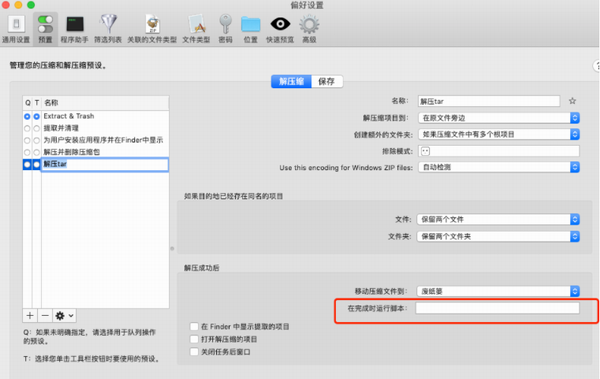This screenshot has height=379, width=600.
Task: Open the 文件 conflict dropdown
Action: [498, 219]
